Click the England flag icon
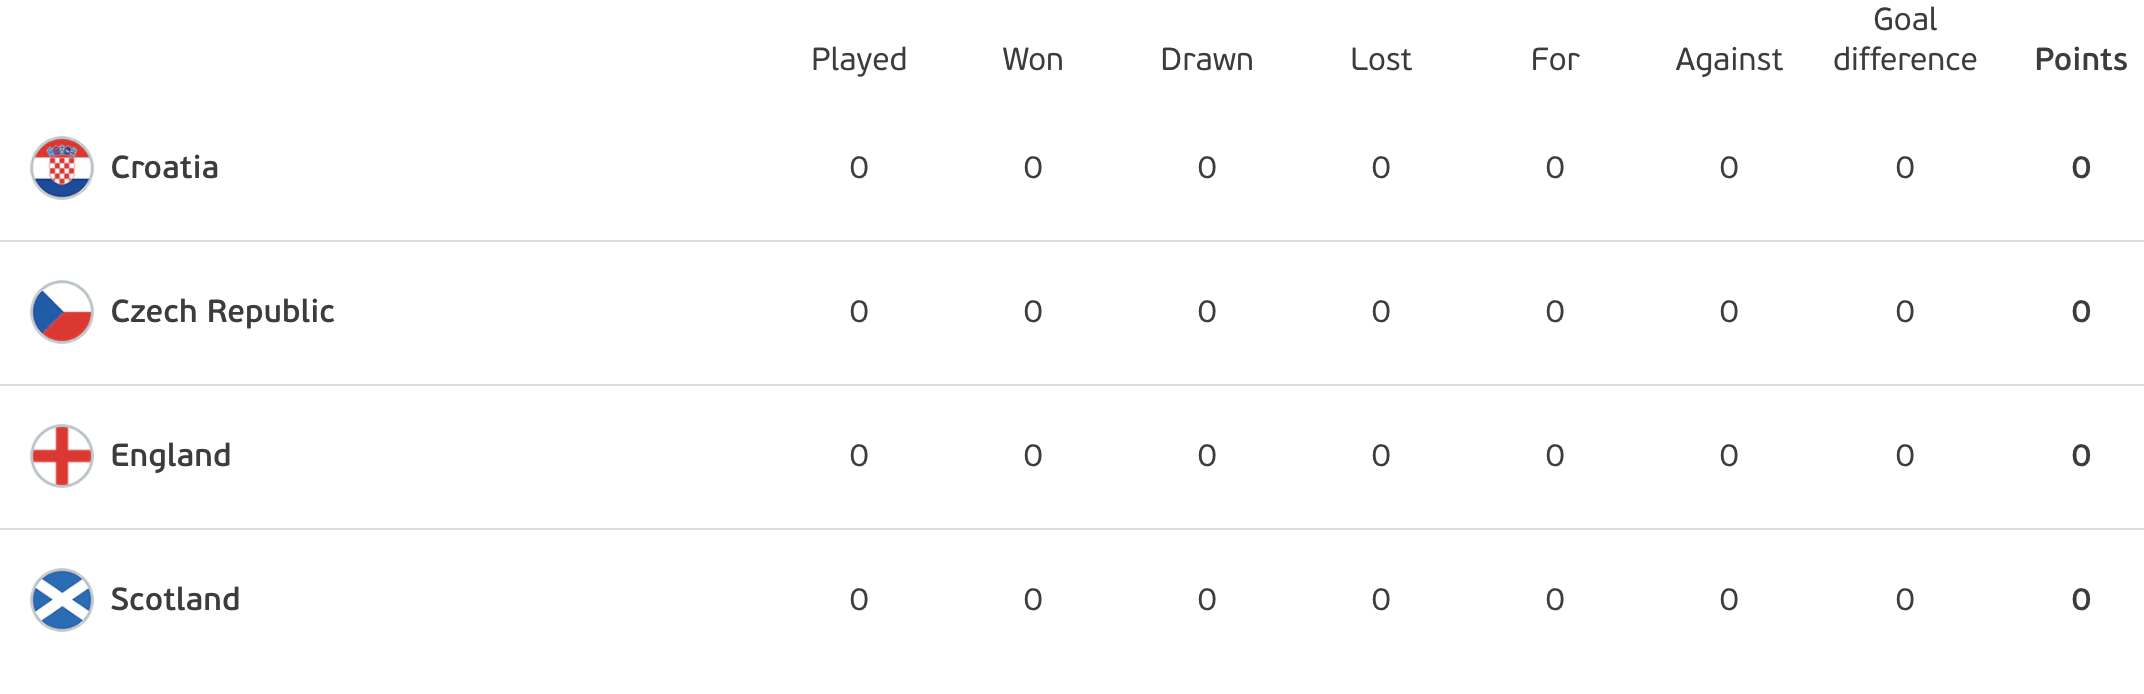 62,456
